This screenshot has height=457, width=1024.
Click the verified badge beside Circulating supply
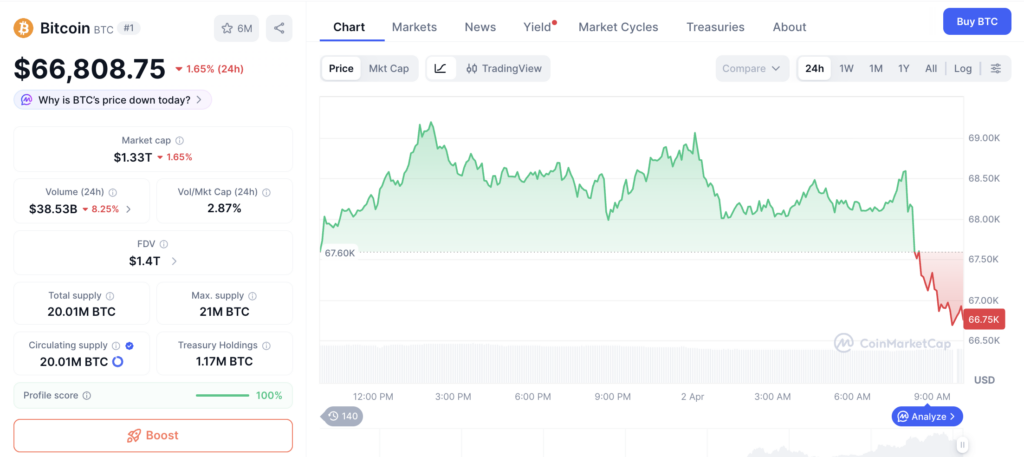coord(129,345)
